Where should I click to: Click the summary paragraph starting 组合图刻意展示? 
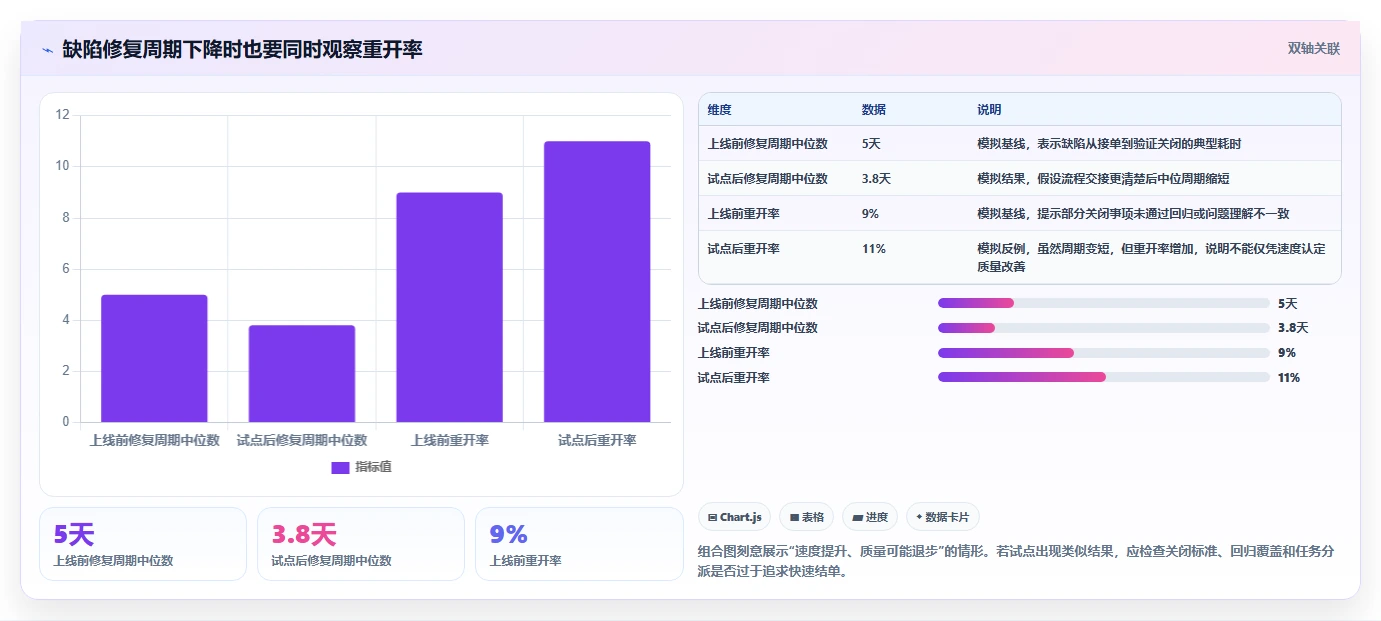click(1015, 562)
